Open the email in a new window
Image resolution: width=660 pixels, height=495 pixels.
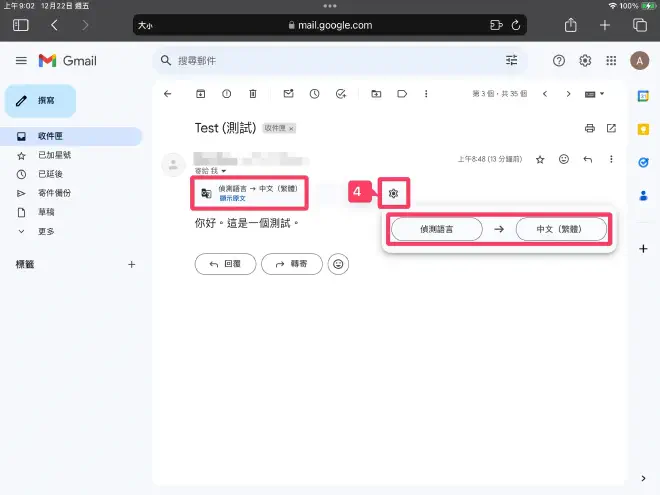coord(611,128)
